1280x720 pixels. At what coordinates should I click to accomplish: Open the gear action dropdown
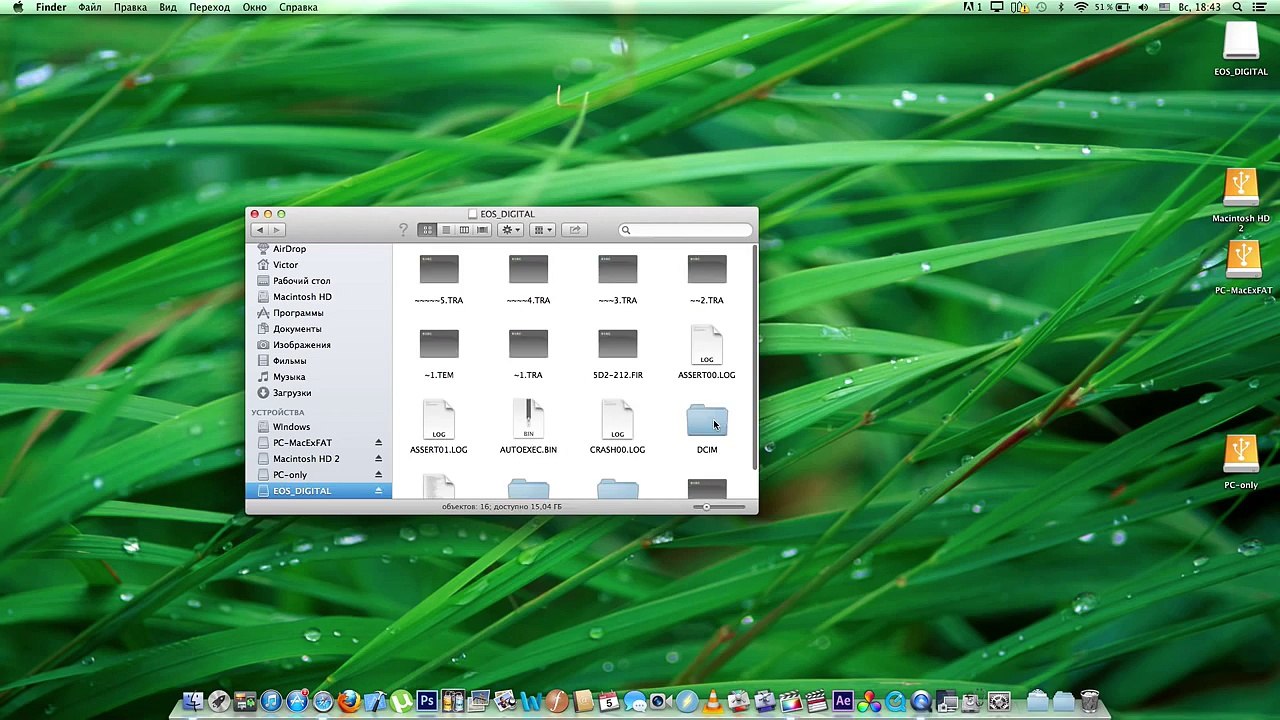click(510, 230)
